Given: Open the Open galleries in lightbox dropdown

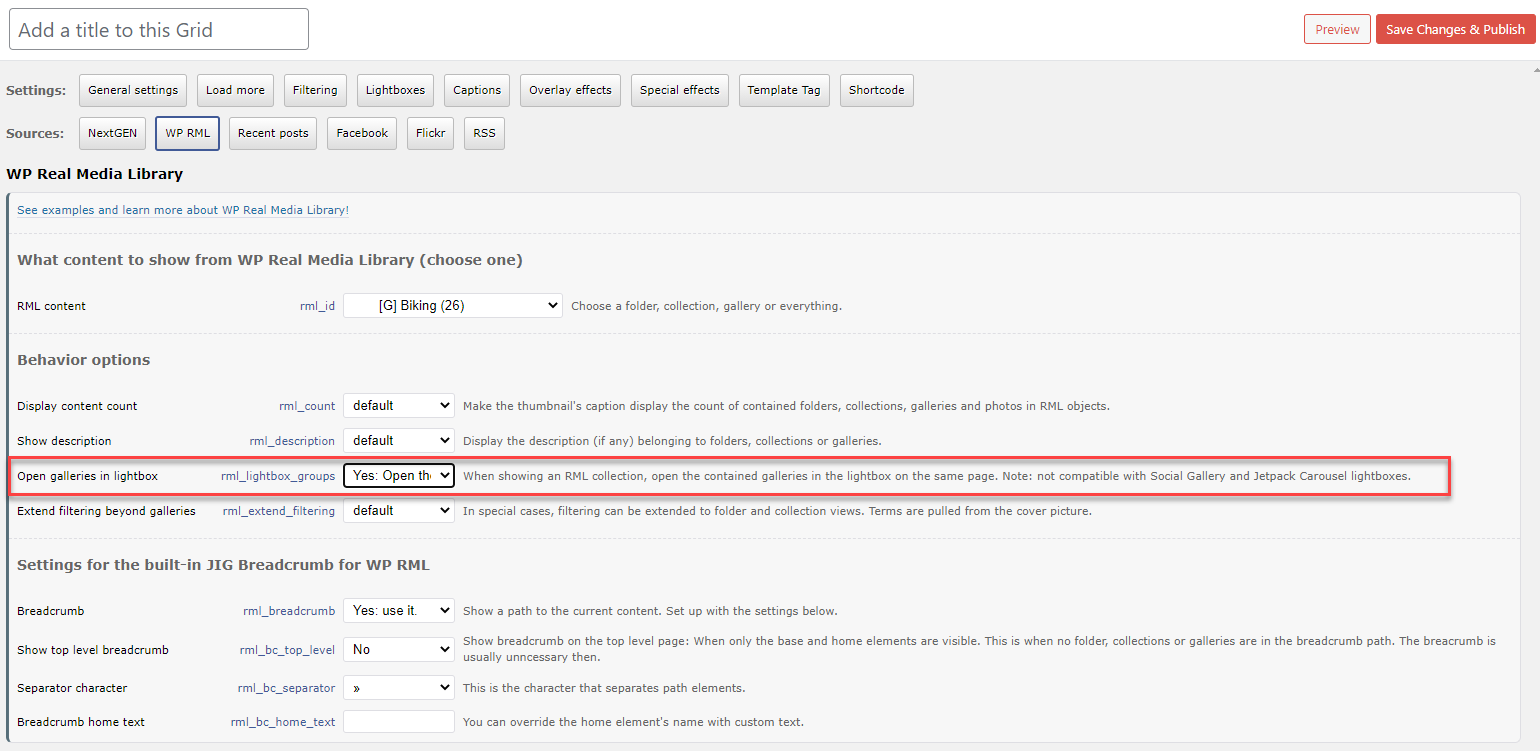Looking at the screenshot, I should [399, 476].
